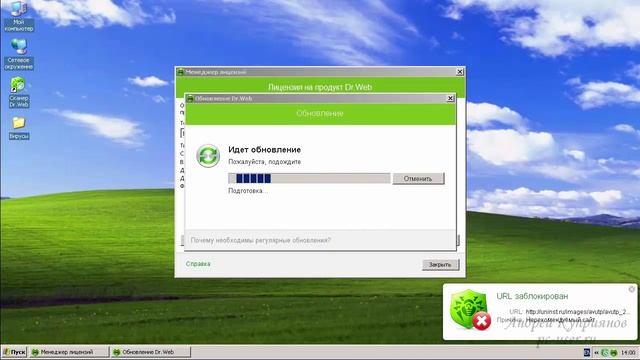Close the Обновление Dr.Web window
This screenshot has height=360, width=640.
tap(450, 98)
